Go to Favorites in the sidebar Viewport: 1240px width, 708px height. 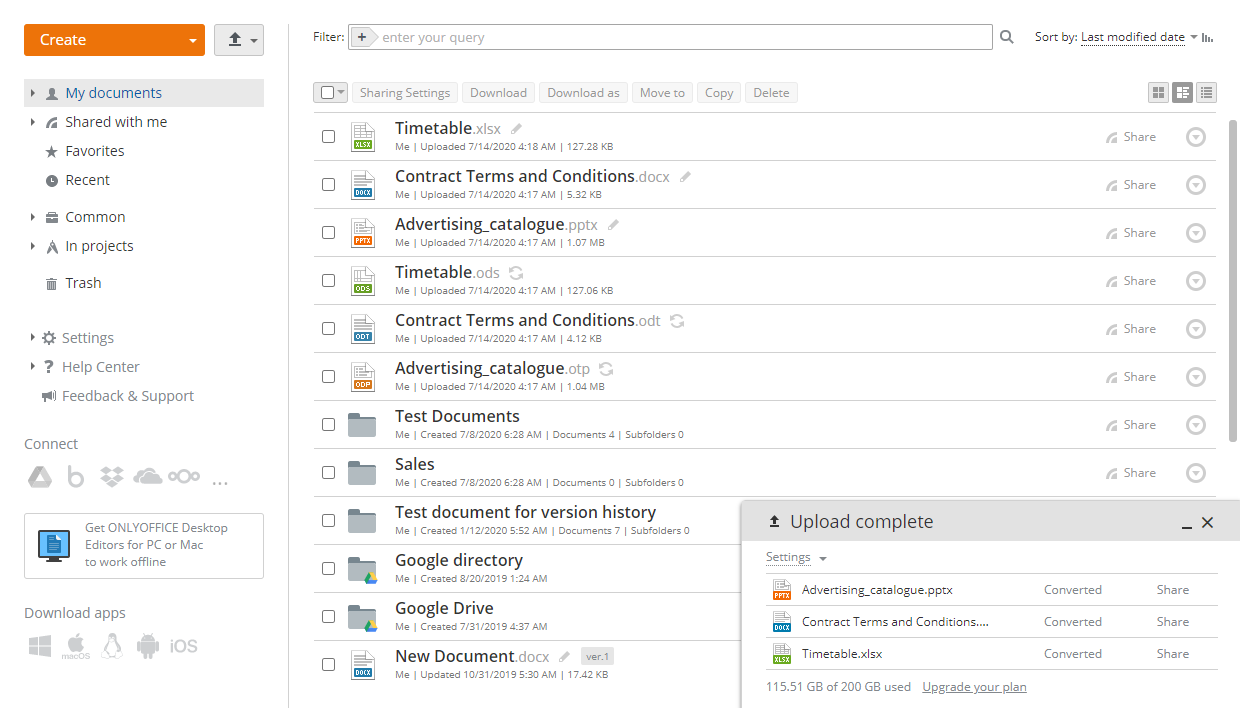click(x=96, y=150)
